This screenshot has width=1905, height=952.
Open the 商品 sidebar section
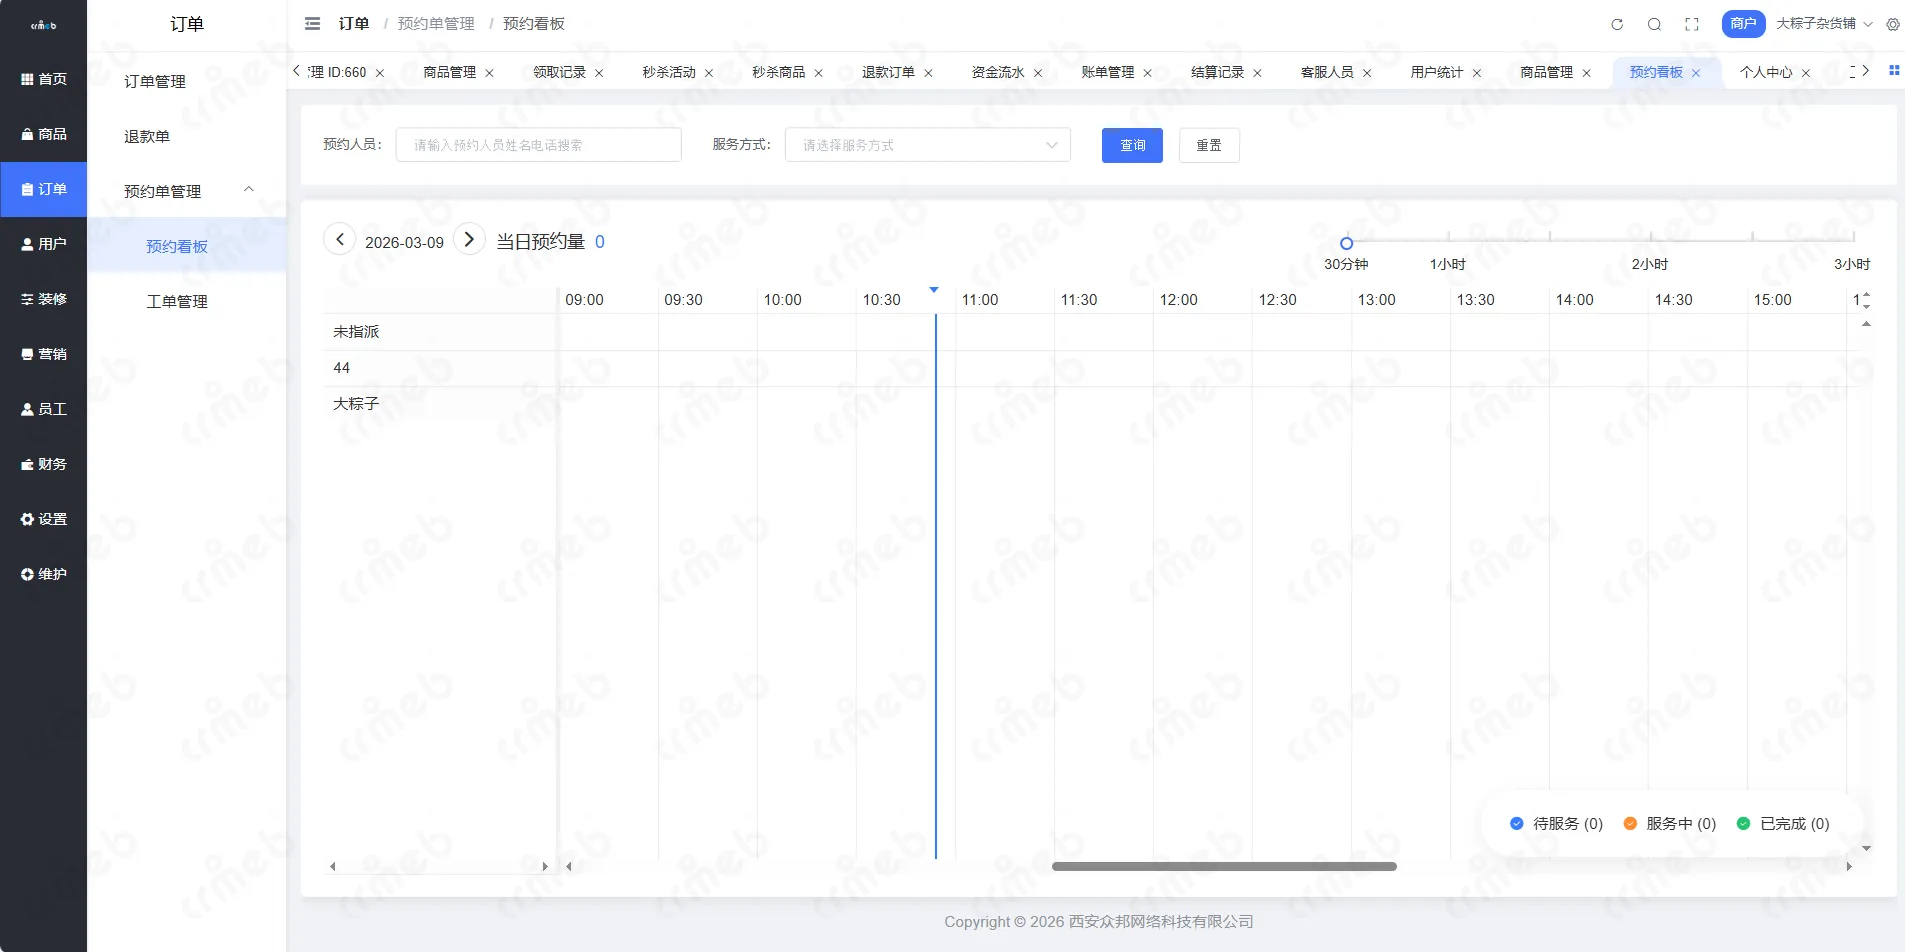coord(43,134)
